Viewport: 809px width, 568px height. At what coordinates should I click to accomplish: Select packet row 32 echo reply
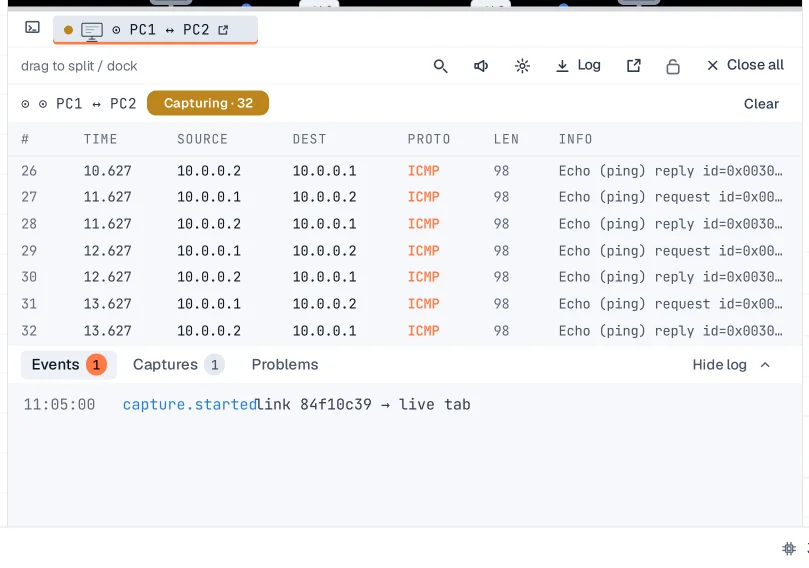(x=404, y=331)
